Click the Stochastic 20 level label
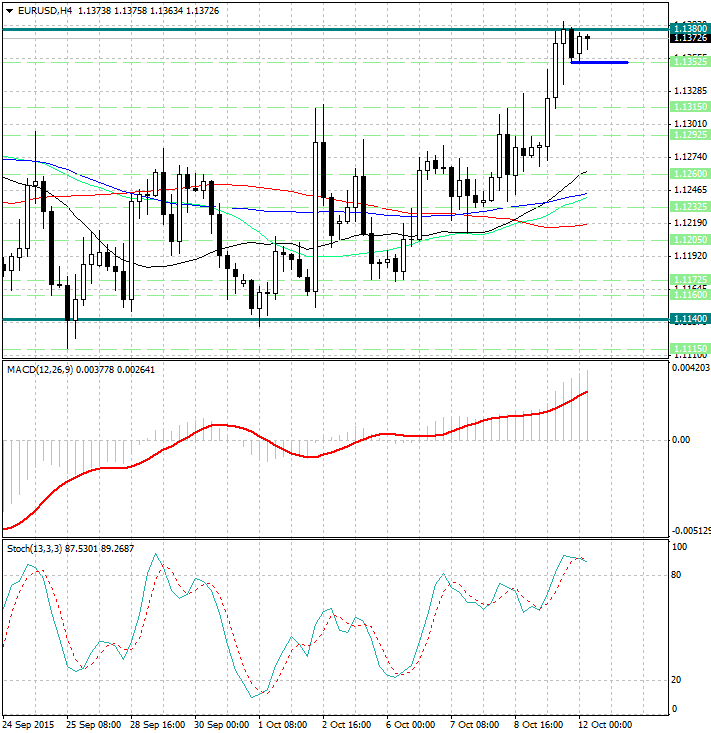This screenshot has height=733, width=711. [676, 680]
